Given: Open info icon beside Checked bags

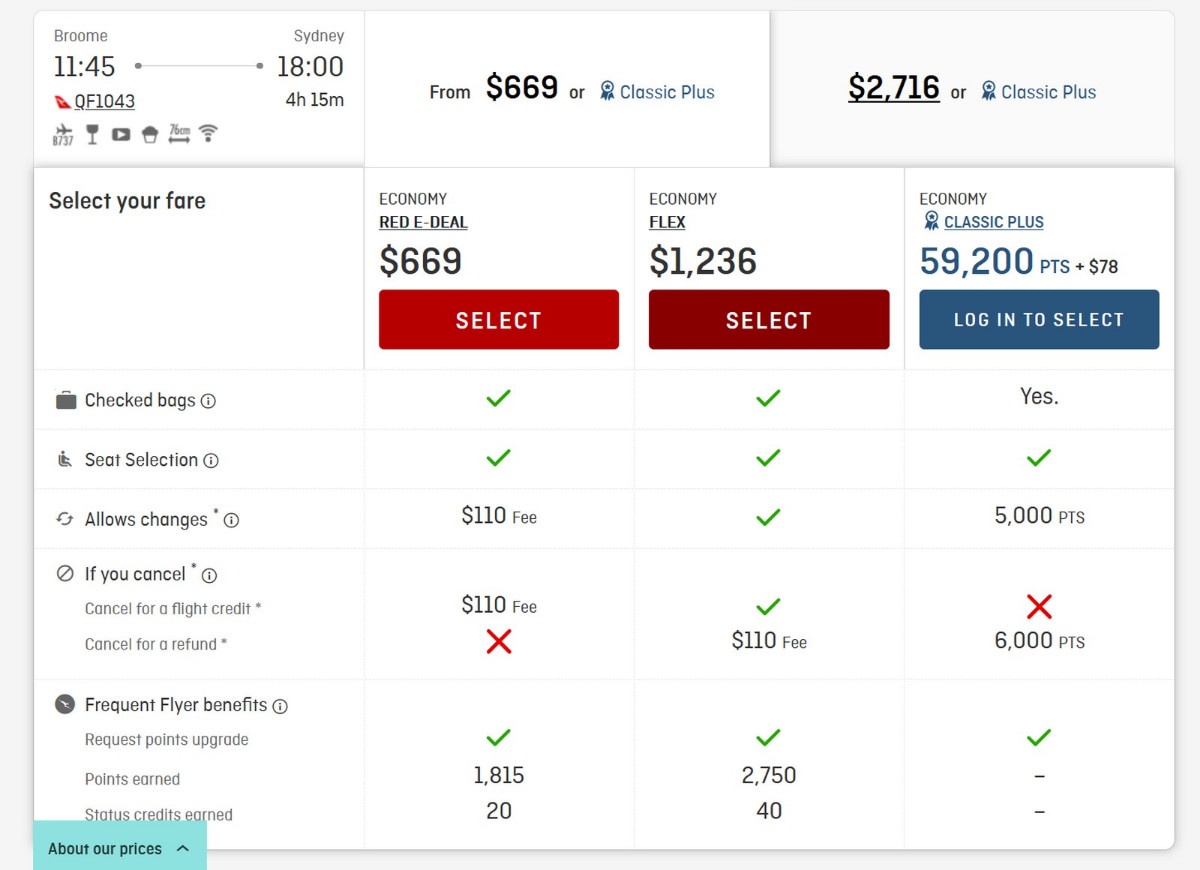Looking at the screenshot, I should pyautogui.click(x=208, y=401).
